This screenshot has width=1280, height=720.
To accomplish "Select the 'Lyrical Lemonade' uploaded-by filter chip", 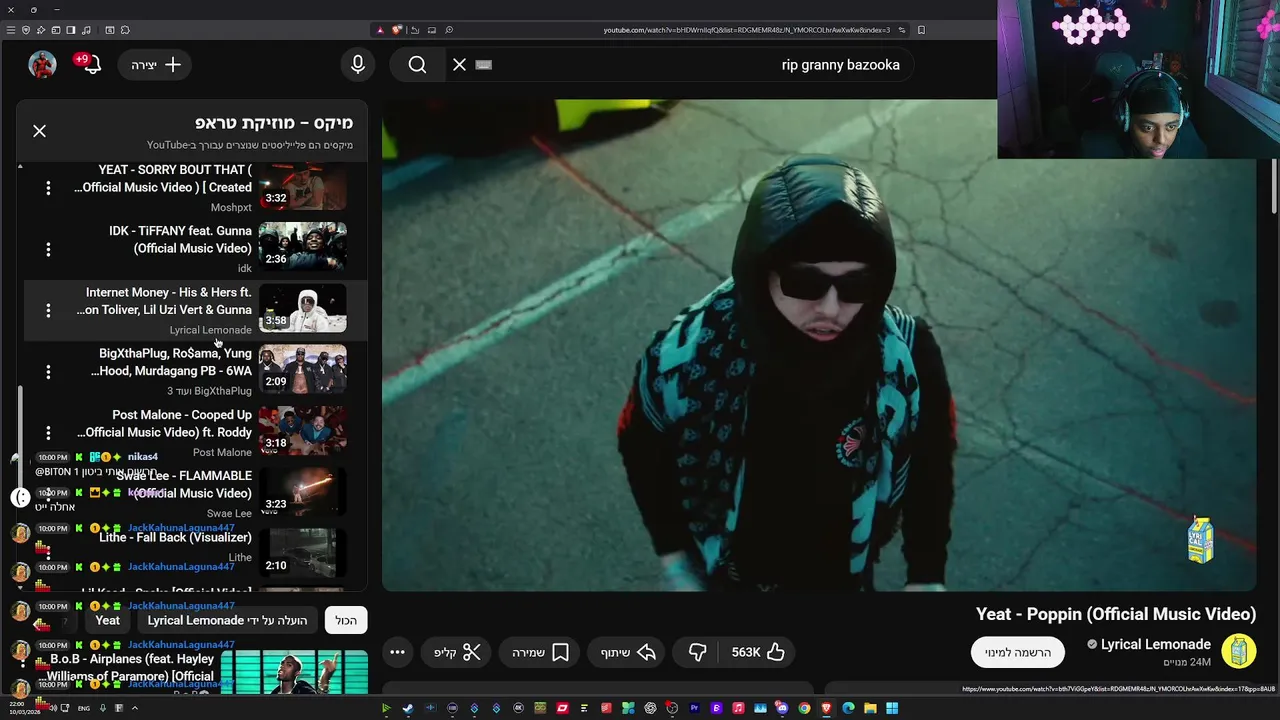I will coord(228,621).
